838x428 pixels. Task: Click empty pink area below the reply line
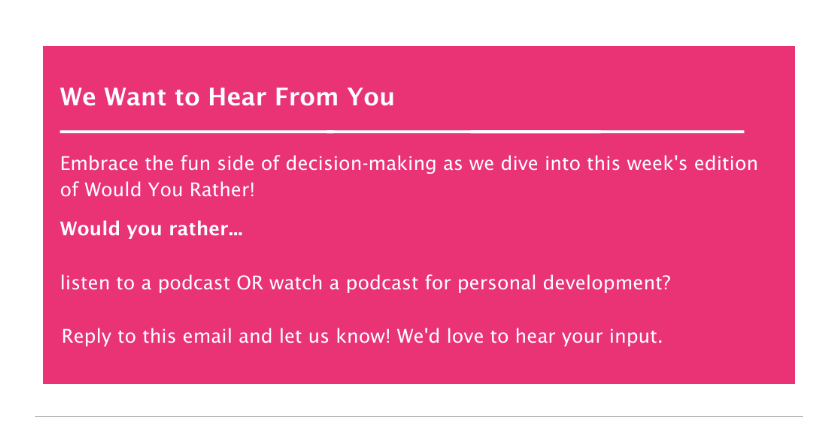(419, 366)
